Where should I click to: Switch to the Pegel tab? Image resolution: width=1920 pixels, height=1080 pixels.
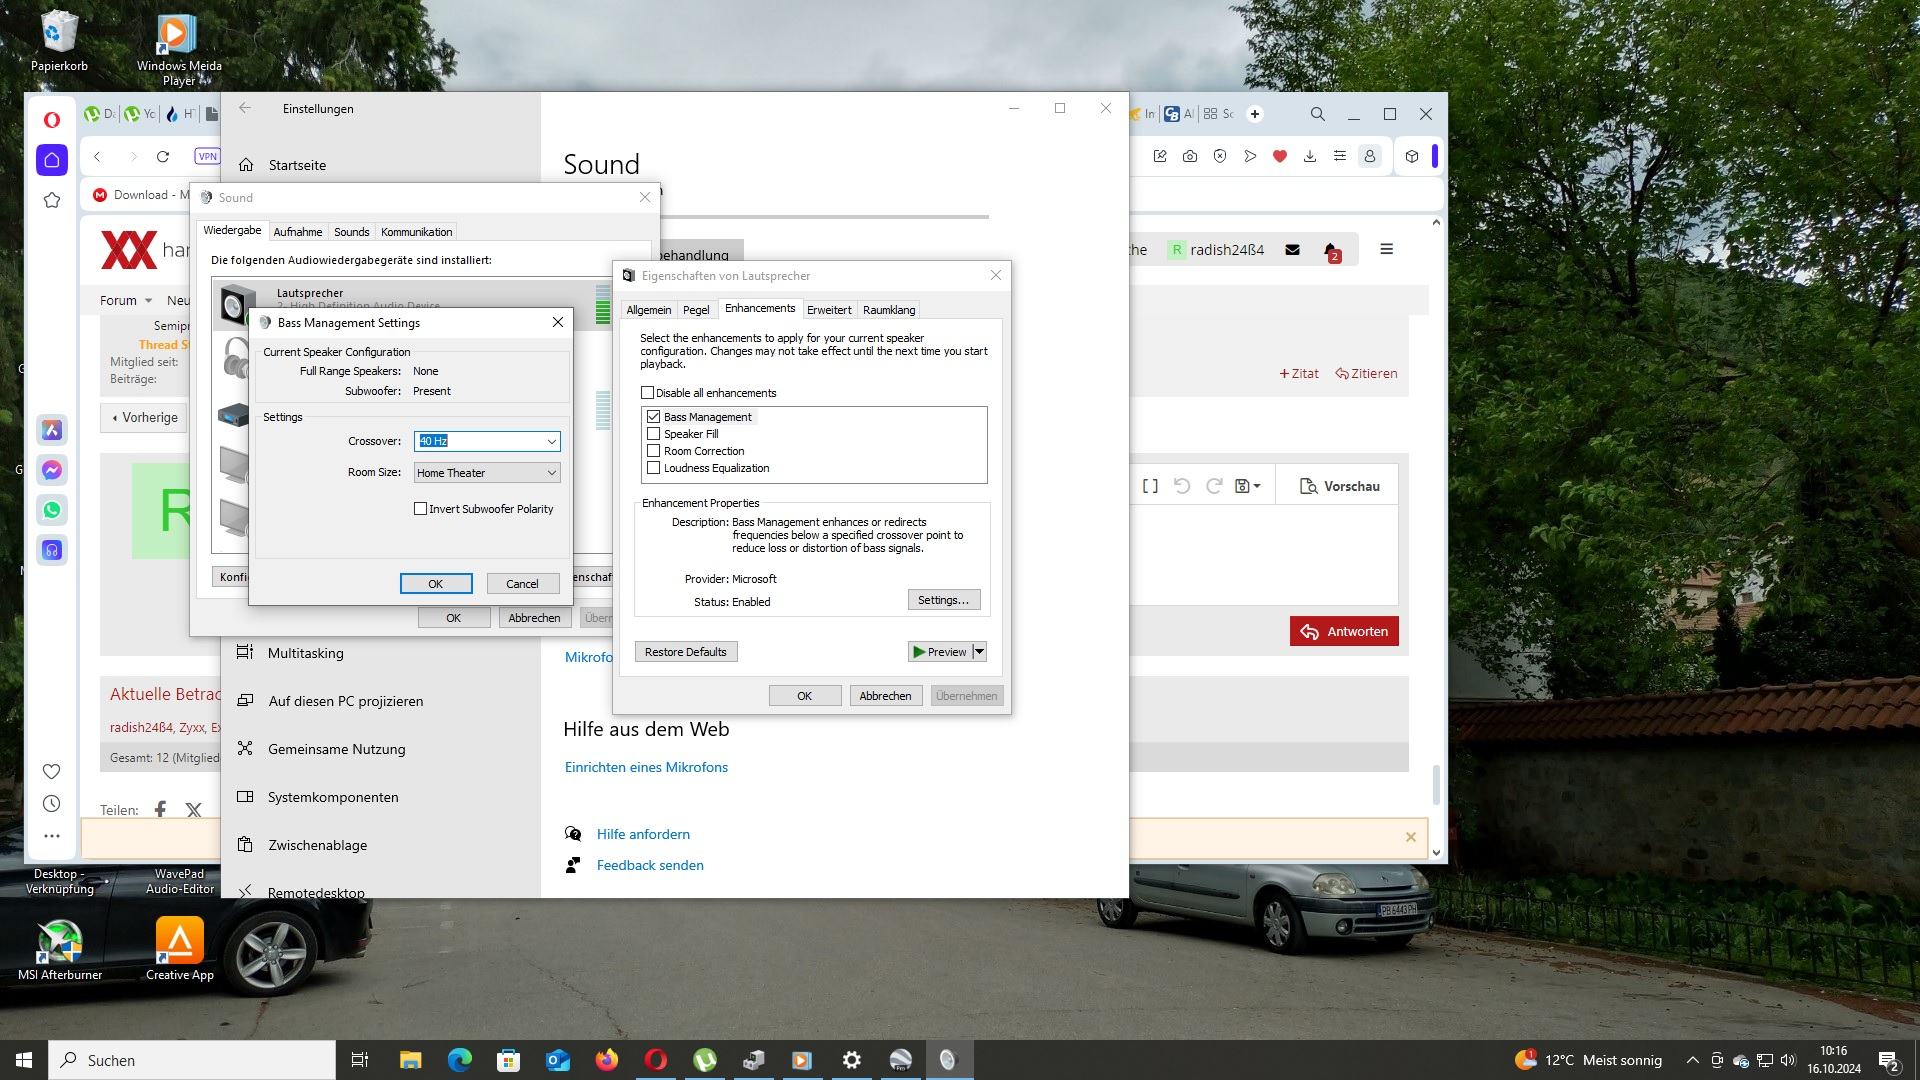(x=696, y=310)
